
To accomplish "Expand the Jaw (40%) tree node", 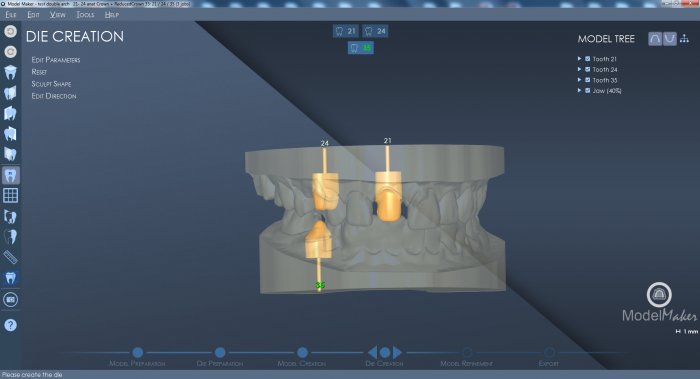I will click(579, 91).
